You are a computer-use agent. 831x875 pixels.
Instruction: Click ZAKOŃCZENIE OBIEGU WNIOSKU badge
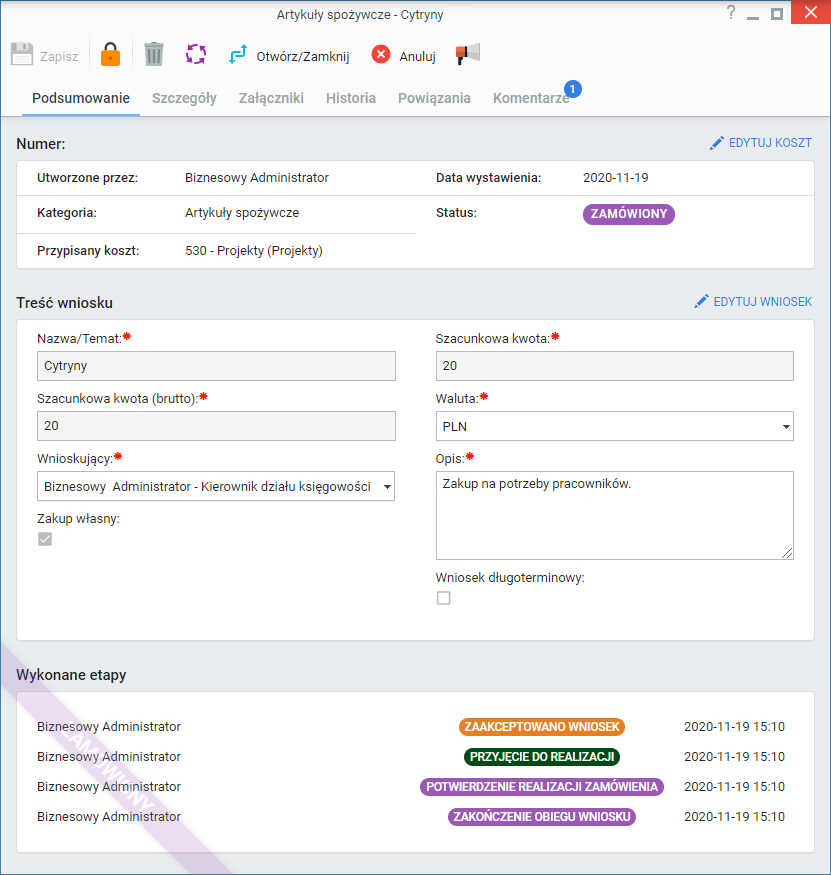click(x=542, y=817)
